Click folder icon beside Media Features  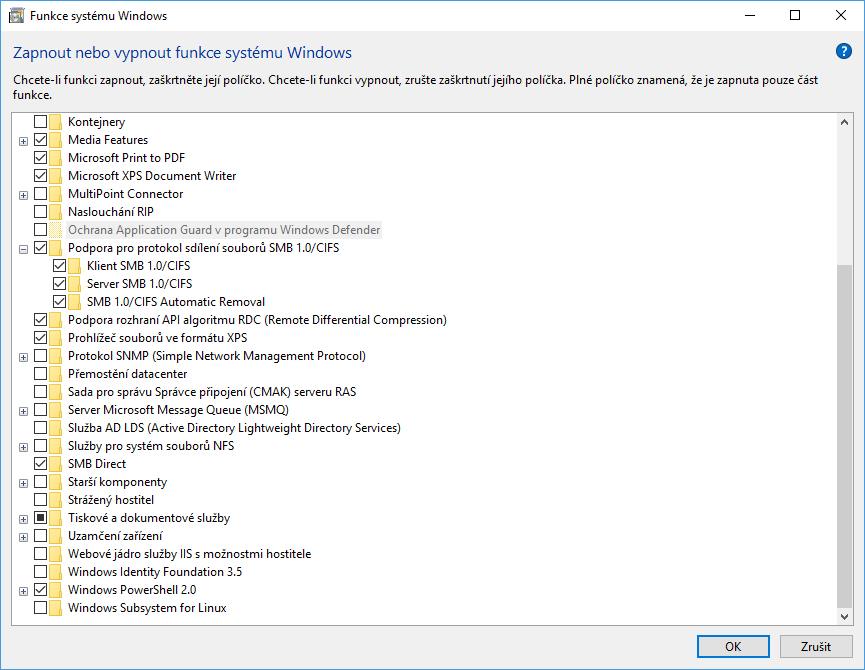[55, 140]
